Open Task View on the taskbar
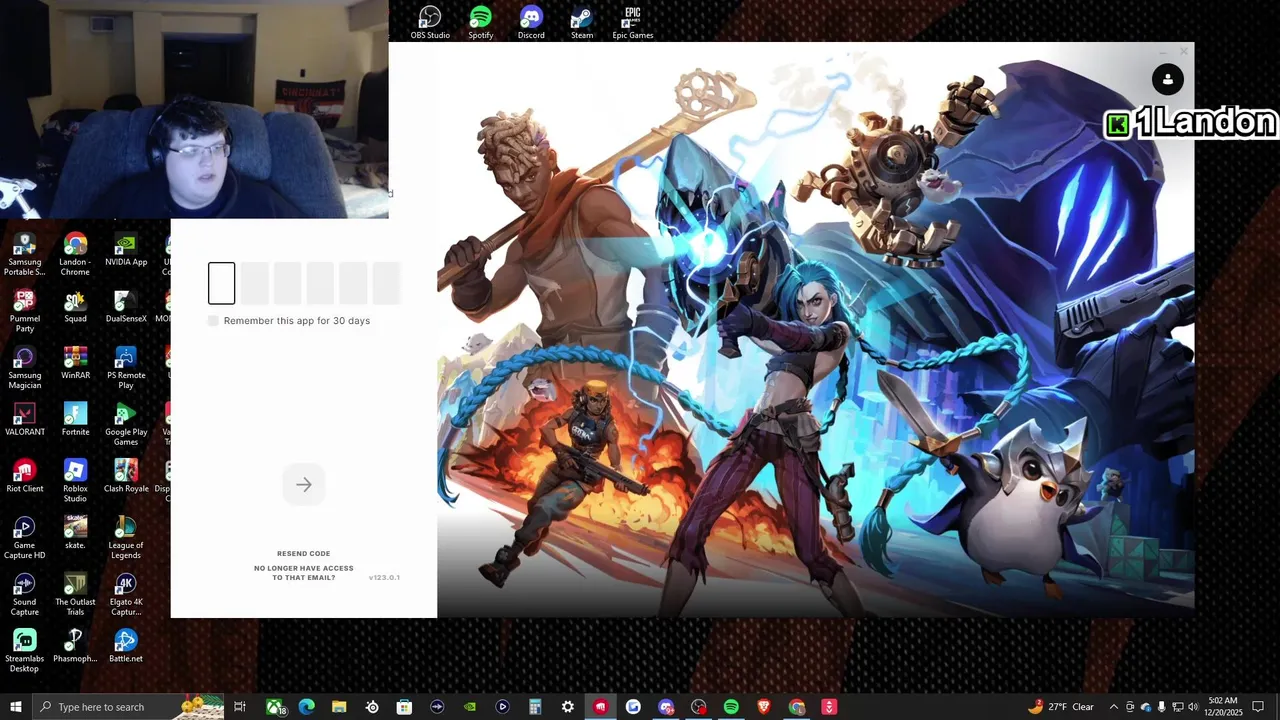This screenshot has height=720, width=1280. tap(240, 707)
